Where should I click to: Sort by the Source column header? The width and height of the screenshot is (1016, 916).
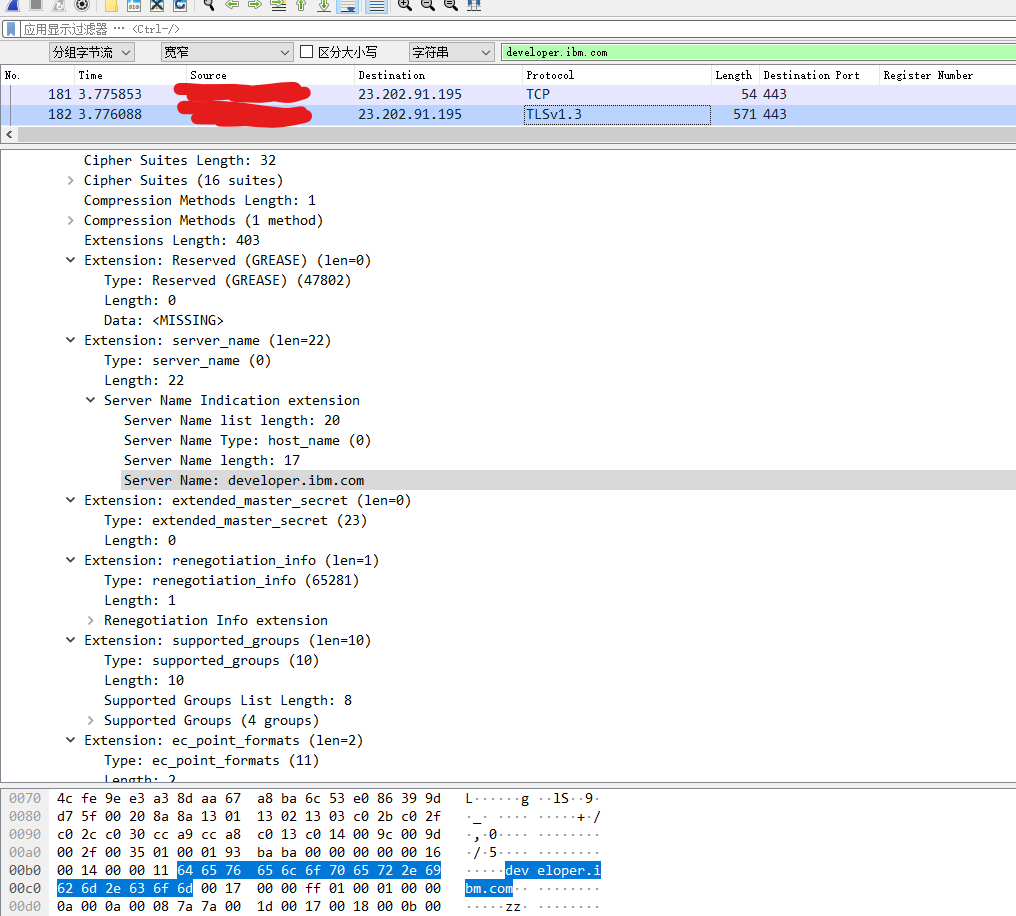click(x=270, y=75)
